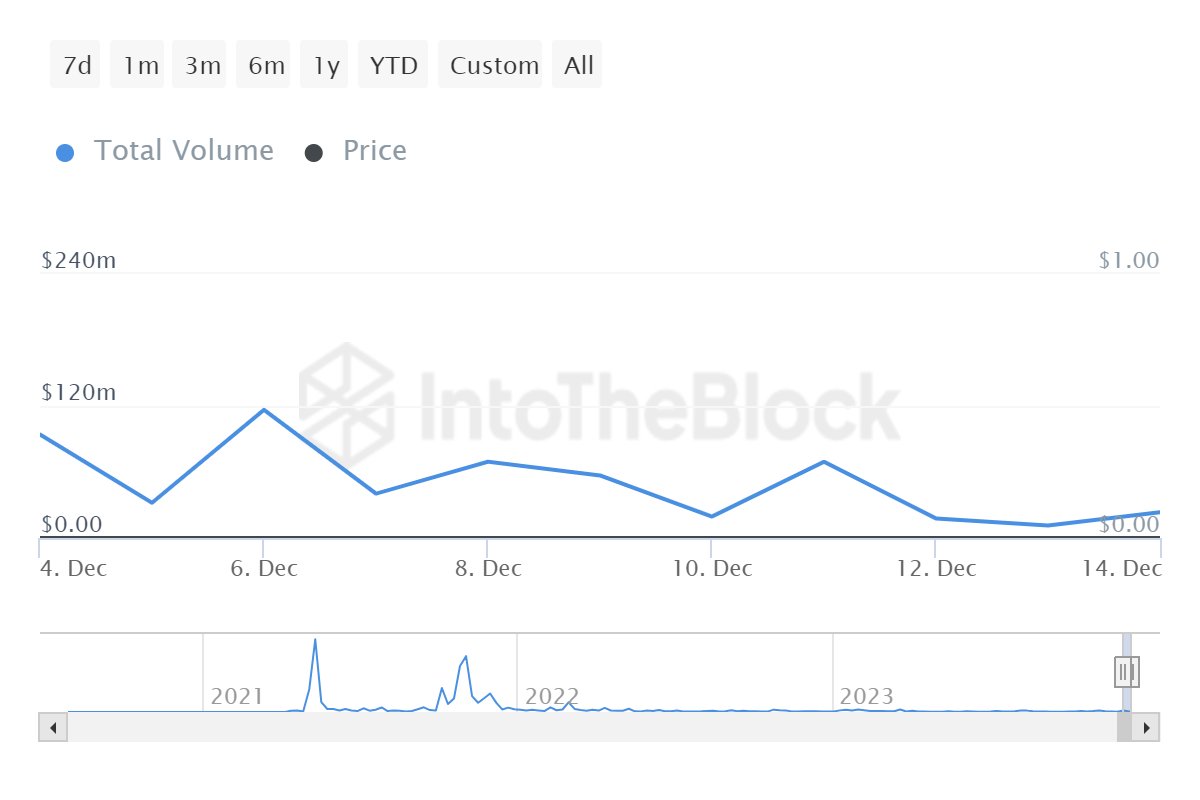
Task: Click the navigator range handle
Action: pos(1126,671)
